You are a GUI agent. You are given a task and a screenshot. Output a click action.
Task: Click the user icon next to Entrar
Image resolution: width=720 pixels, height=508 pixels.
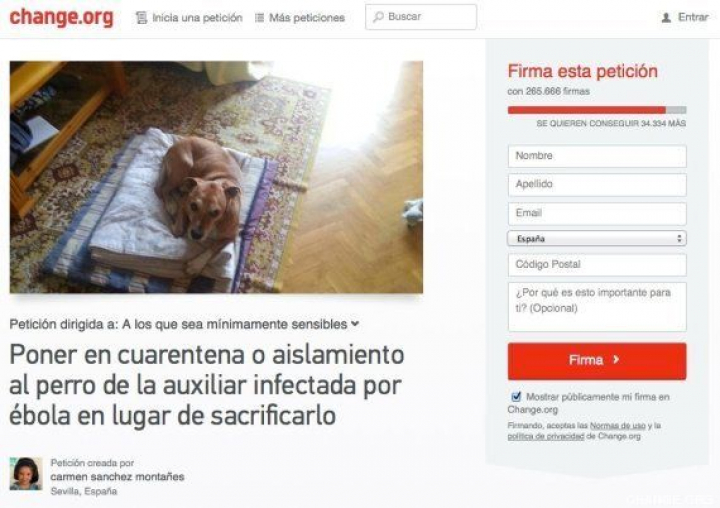tap(666, 17)
